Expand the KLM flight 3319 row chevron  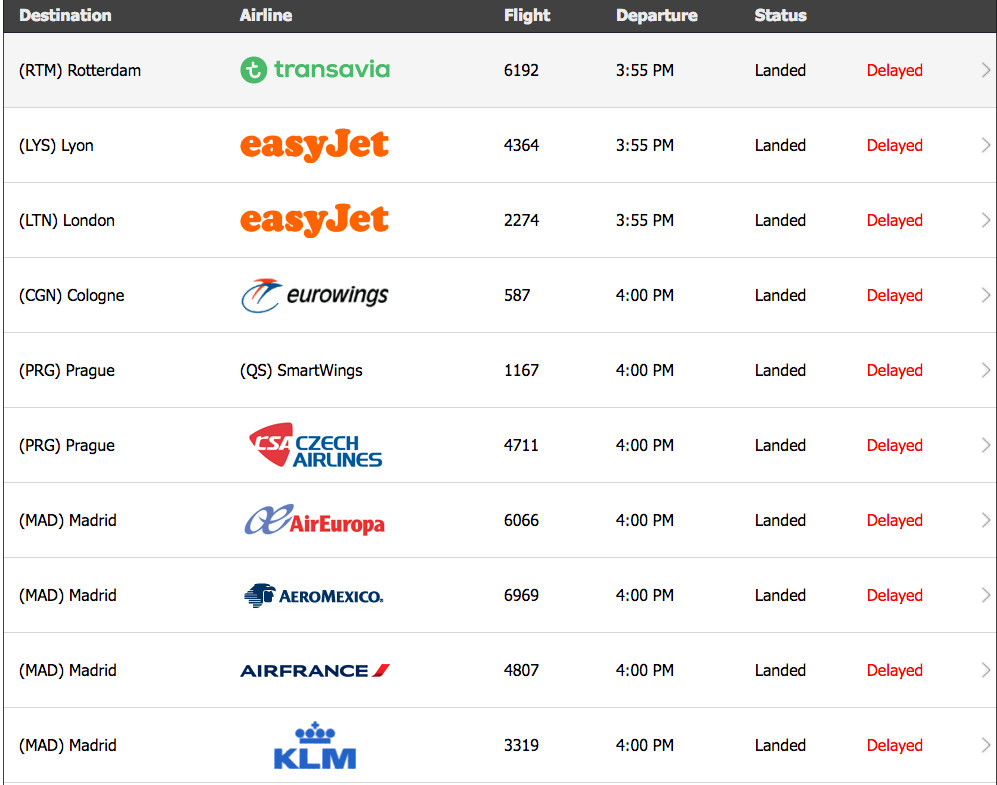coord(986,745)
